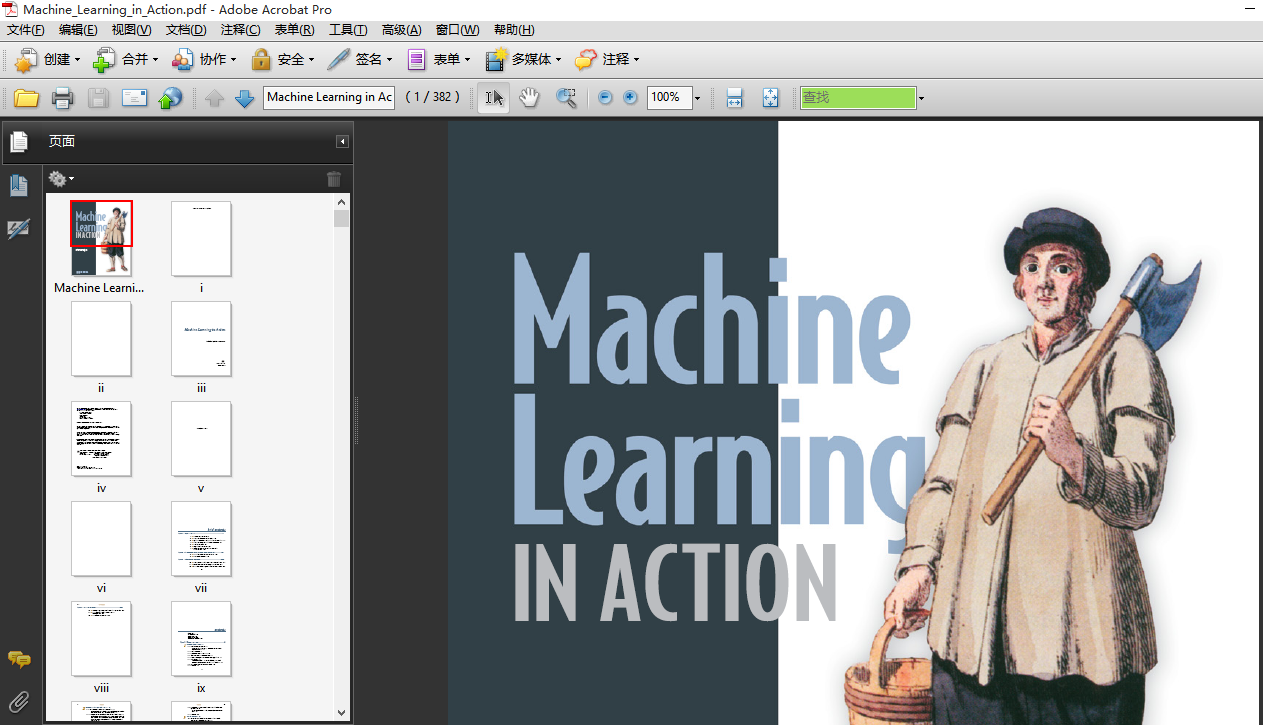Select page thumbnail labeled viii
Viewport: 1263px width, 725px height.
pos(101,638)
